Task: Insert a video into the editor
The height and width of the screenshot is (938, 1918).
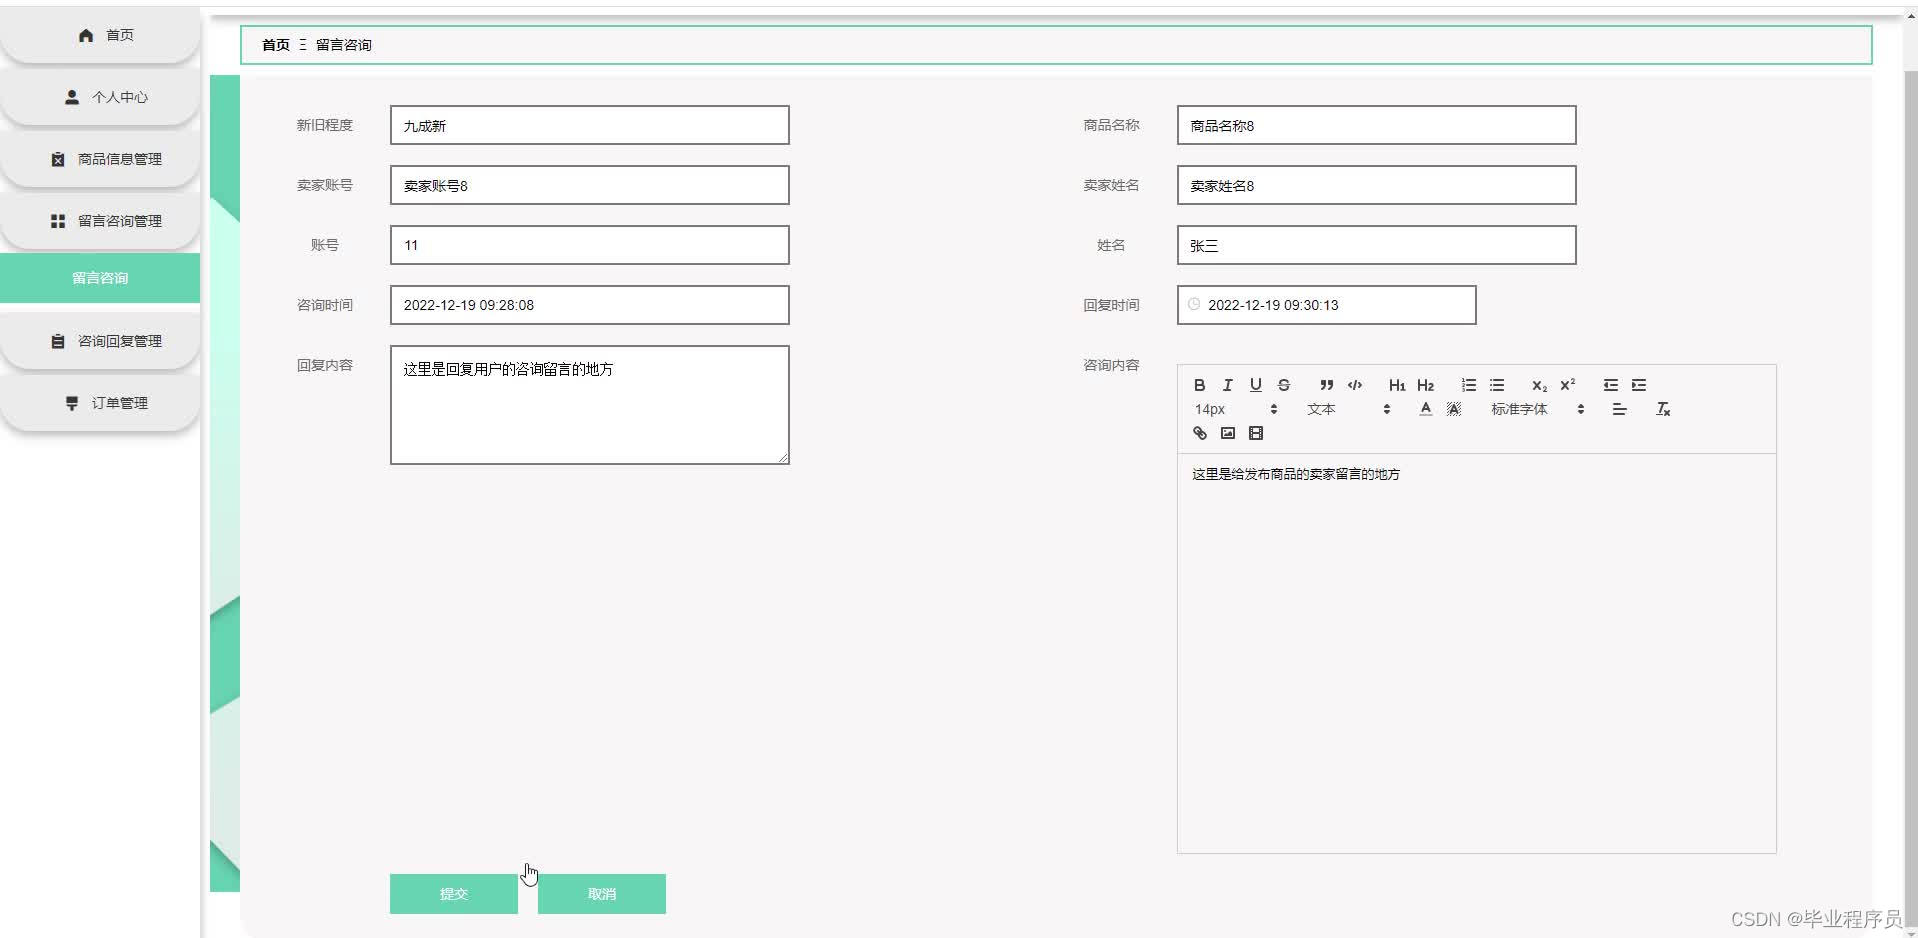Action: 1255,433
